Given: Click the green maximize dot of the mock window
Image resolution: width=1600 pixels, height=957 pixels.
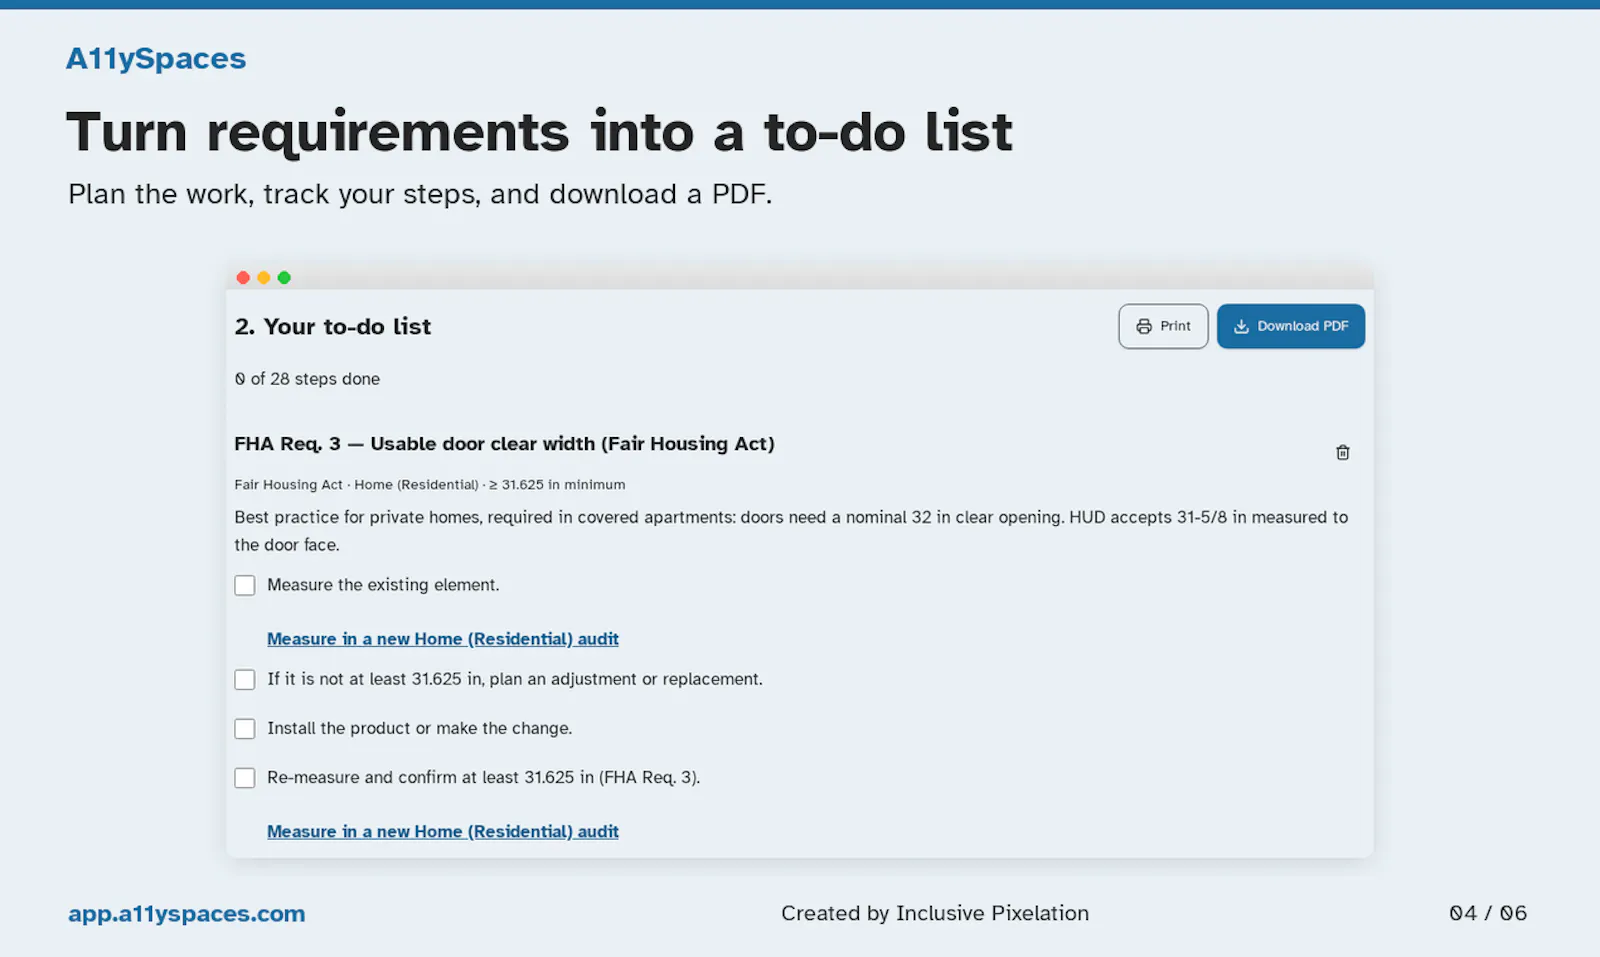Looking at the screenshot, I should (x=284, y=278).
